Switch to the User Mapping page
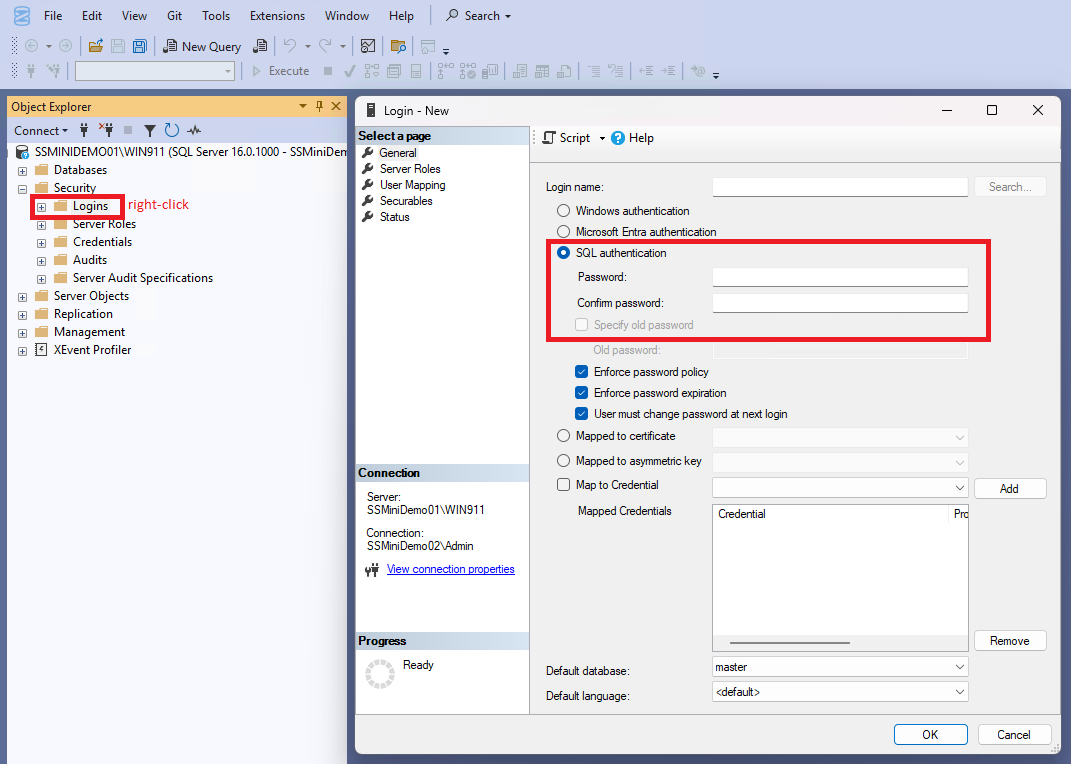 pyautogui.click(x=413, y=185)
